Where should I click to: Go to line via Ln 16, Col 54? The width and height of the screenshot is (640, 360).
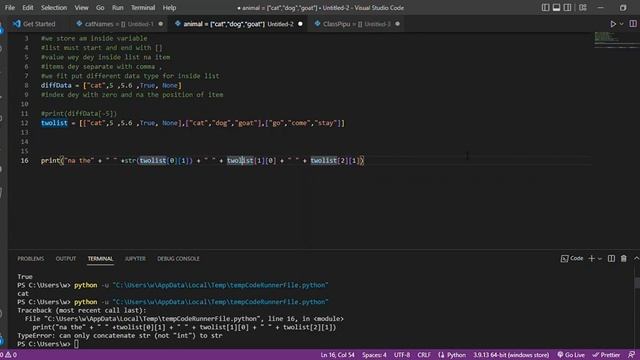[337, 355]
